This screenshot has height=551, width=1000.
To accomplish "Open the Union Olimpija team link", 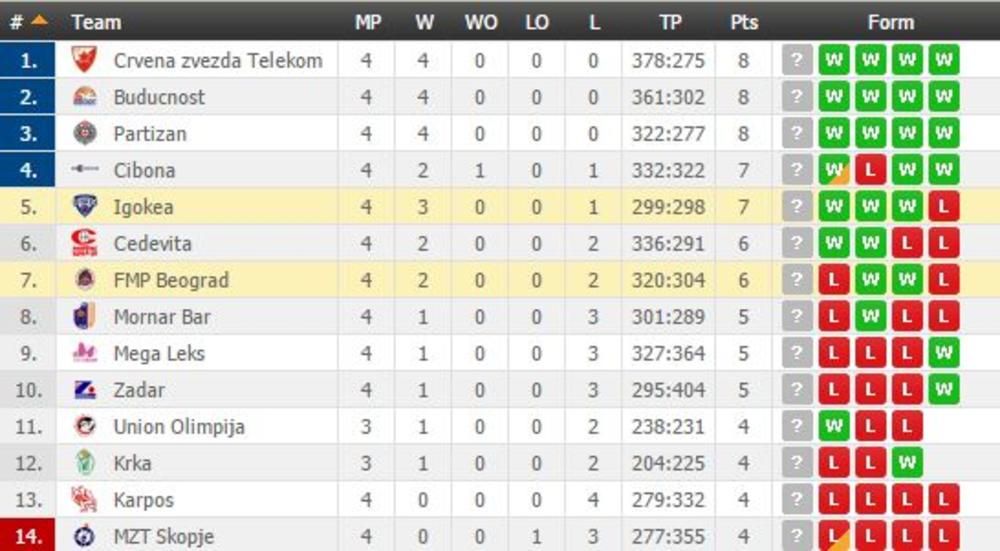I will (x=179, y=427).
